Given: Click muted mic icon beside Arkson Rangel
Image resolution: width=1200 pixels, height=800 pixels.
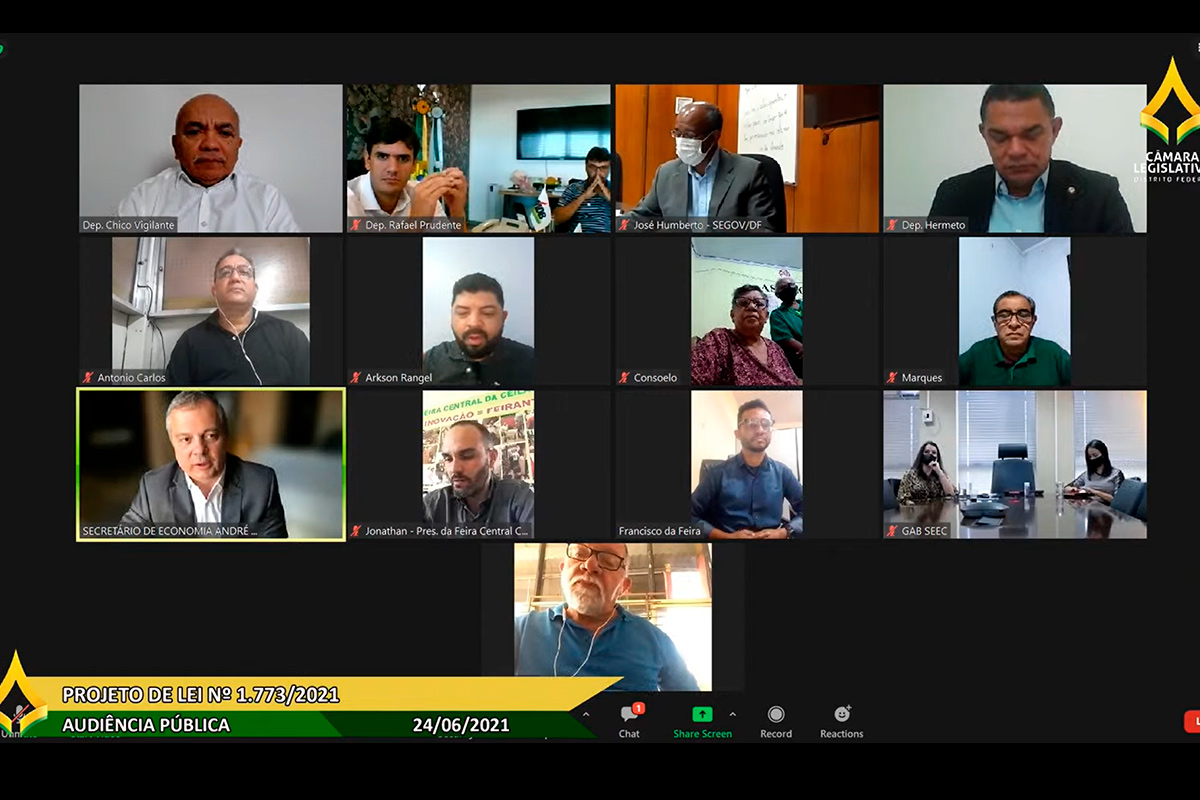Looking at the screenshot, I should (x=356, y=378).
